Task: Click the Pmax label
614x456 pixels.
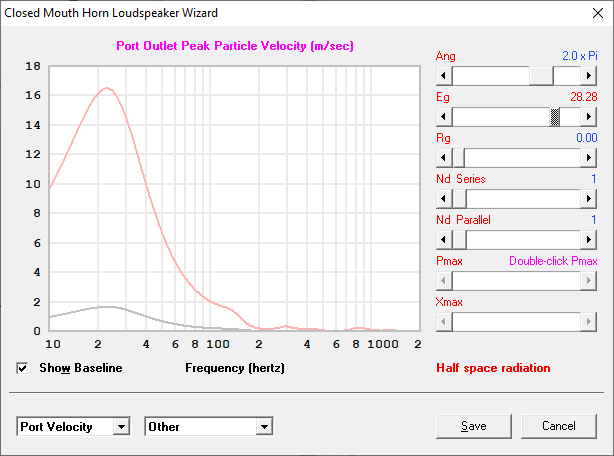Action: [x=450, y=261]
